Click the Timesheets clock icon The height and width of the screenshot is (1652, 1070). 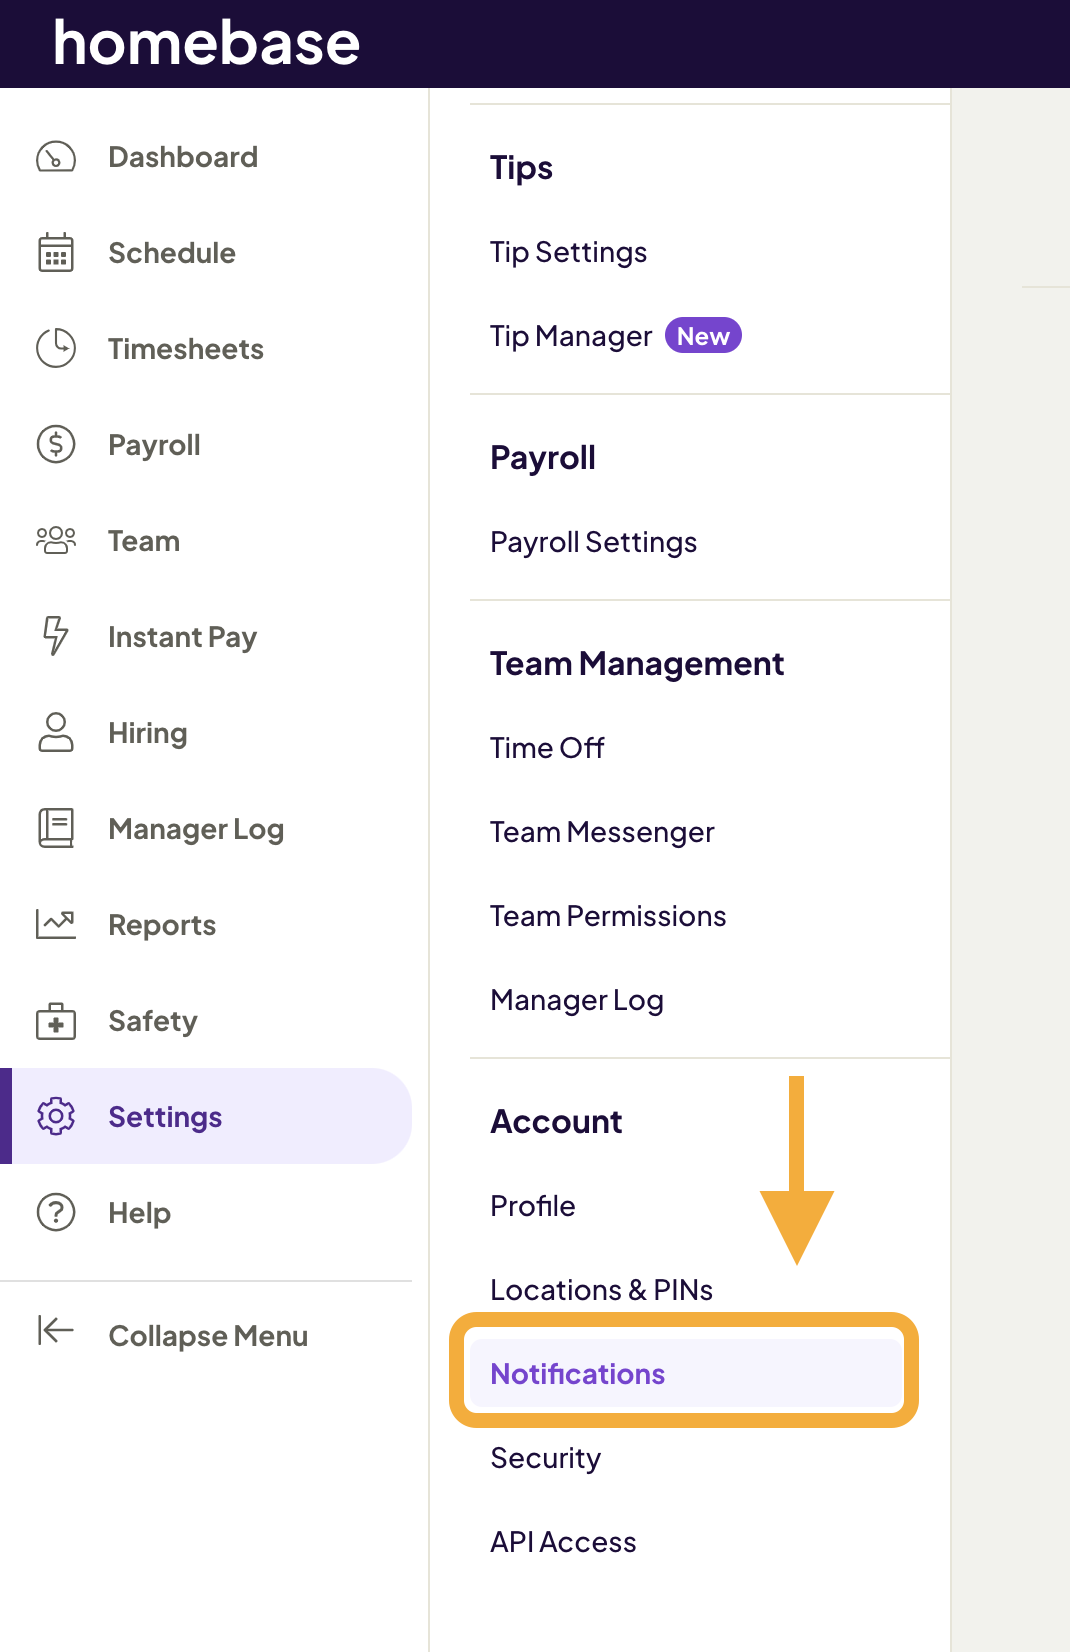pyautogui.click(x=56, y=349)
